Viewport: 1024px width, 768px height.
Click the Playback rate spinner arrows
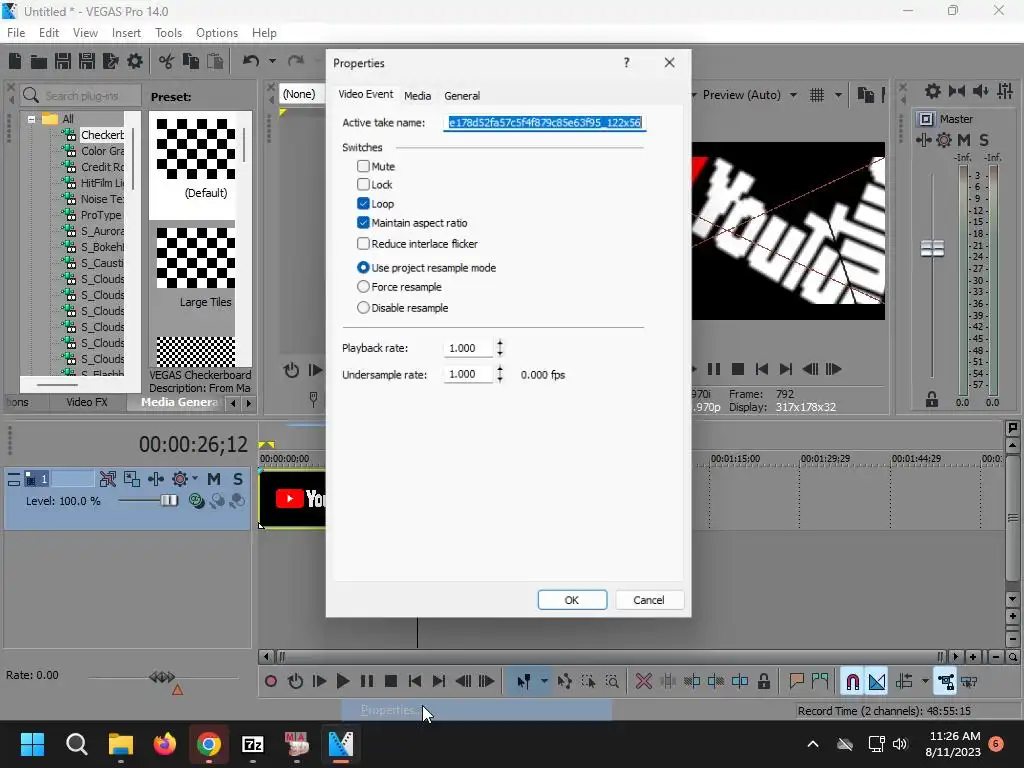500,347
